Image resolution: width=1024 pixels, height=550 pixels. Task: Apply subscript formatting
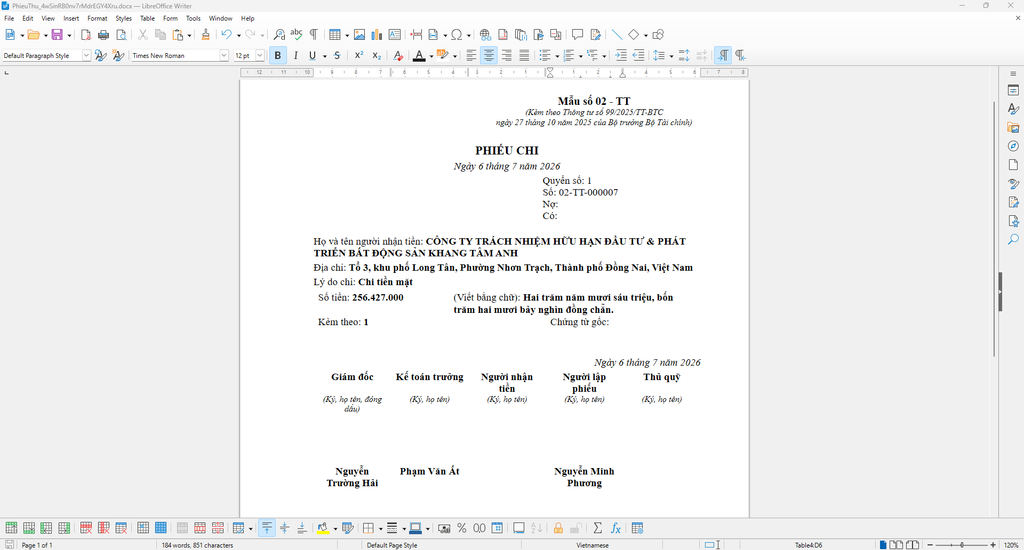click(376, 56)
